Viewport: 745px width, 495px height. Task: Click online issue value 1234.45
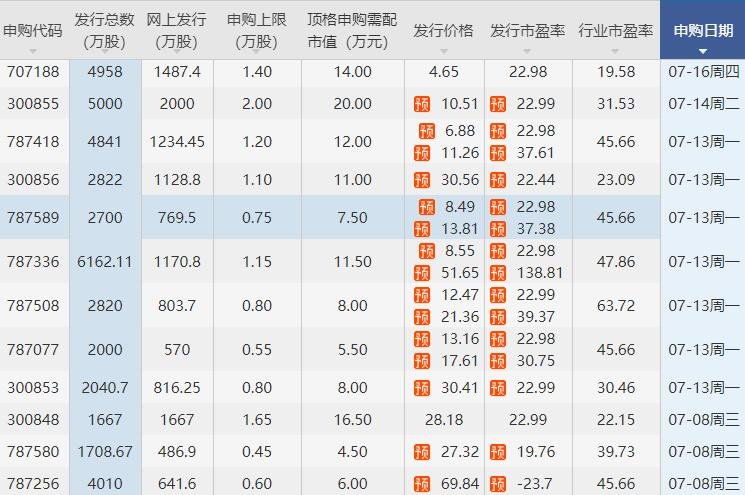click(x=177, y=142)
